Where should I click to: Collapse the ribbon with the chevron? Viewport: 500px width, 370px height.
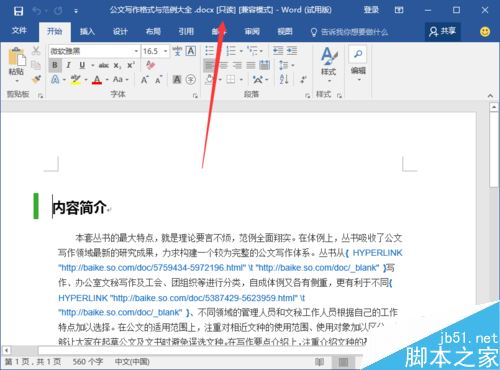tap(490, 96)
